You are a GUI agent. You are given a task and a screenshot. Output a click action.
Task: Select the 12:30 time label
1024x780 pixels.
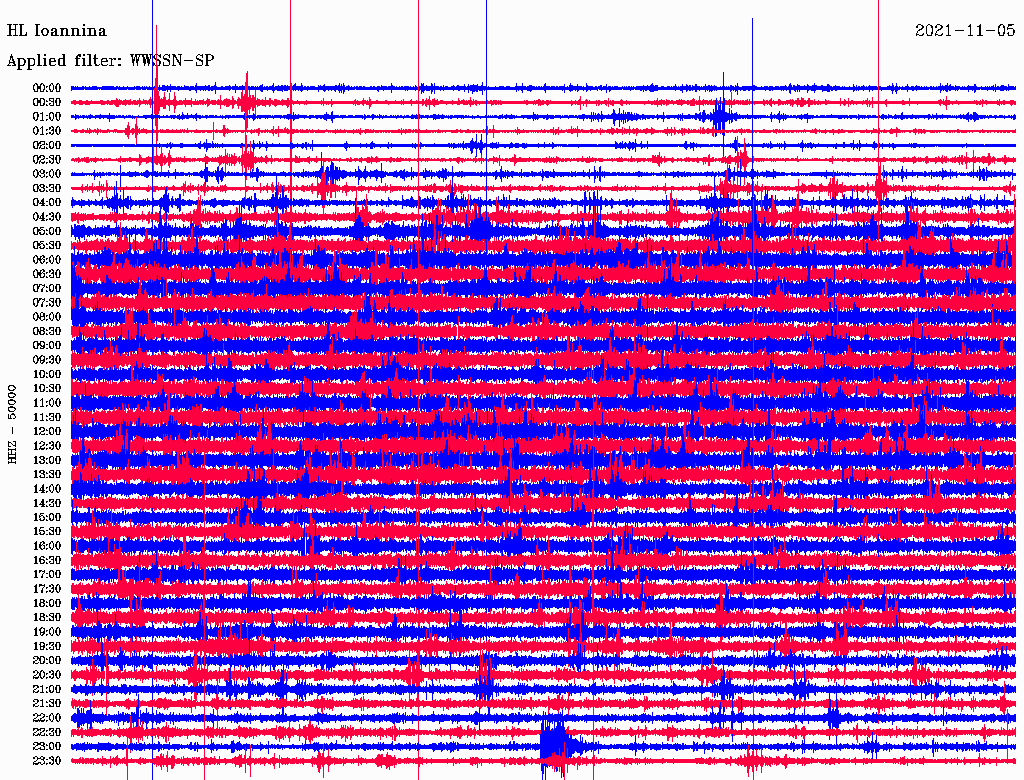pos(47,446)
